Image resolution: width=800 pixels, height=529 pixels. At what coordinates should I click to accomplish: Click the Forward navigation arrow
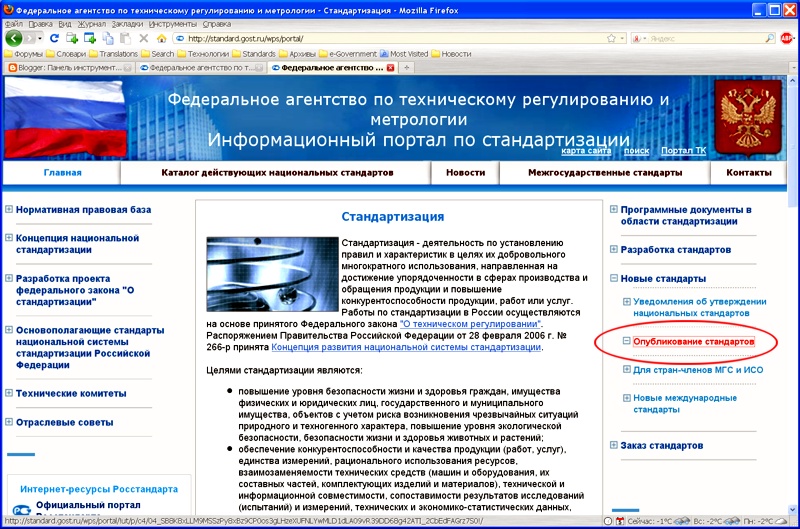tap(31, 38)
